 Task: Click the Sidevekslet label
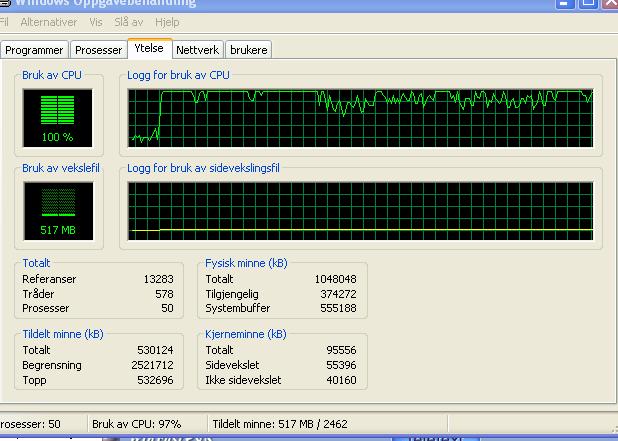[x=232, y=365]
